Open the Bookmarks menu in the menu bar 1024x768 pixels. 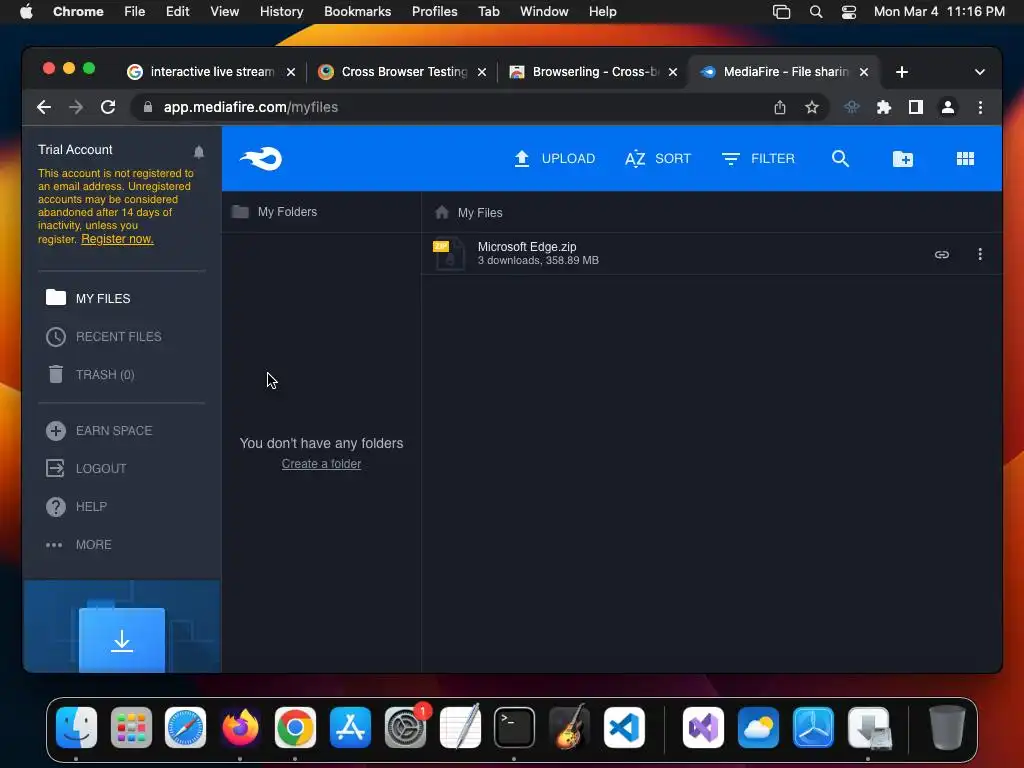click(357, 11)
